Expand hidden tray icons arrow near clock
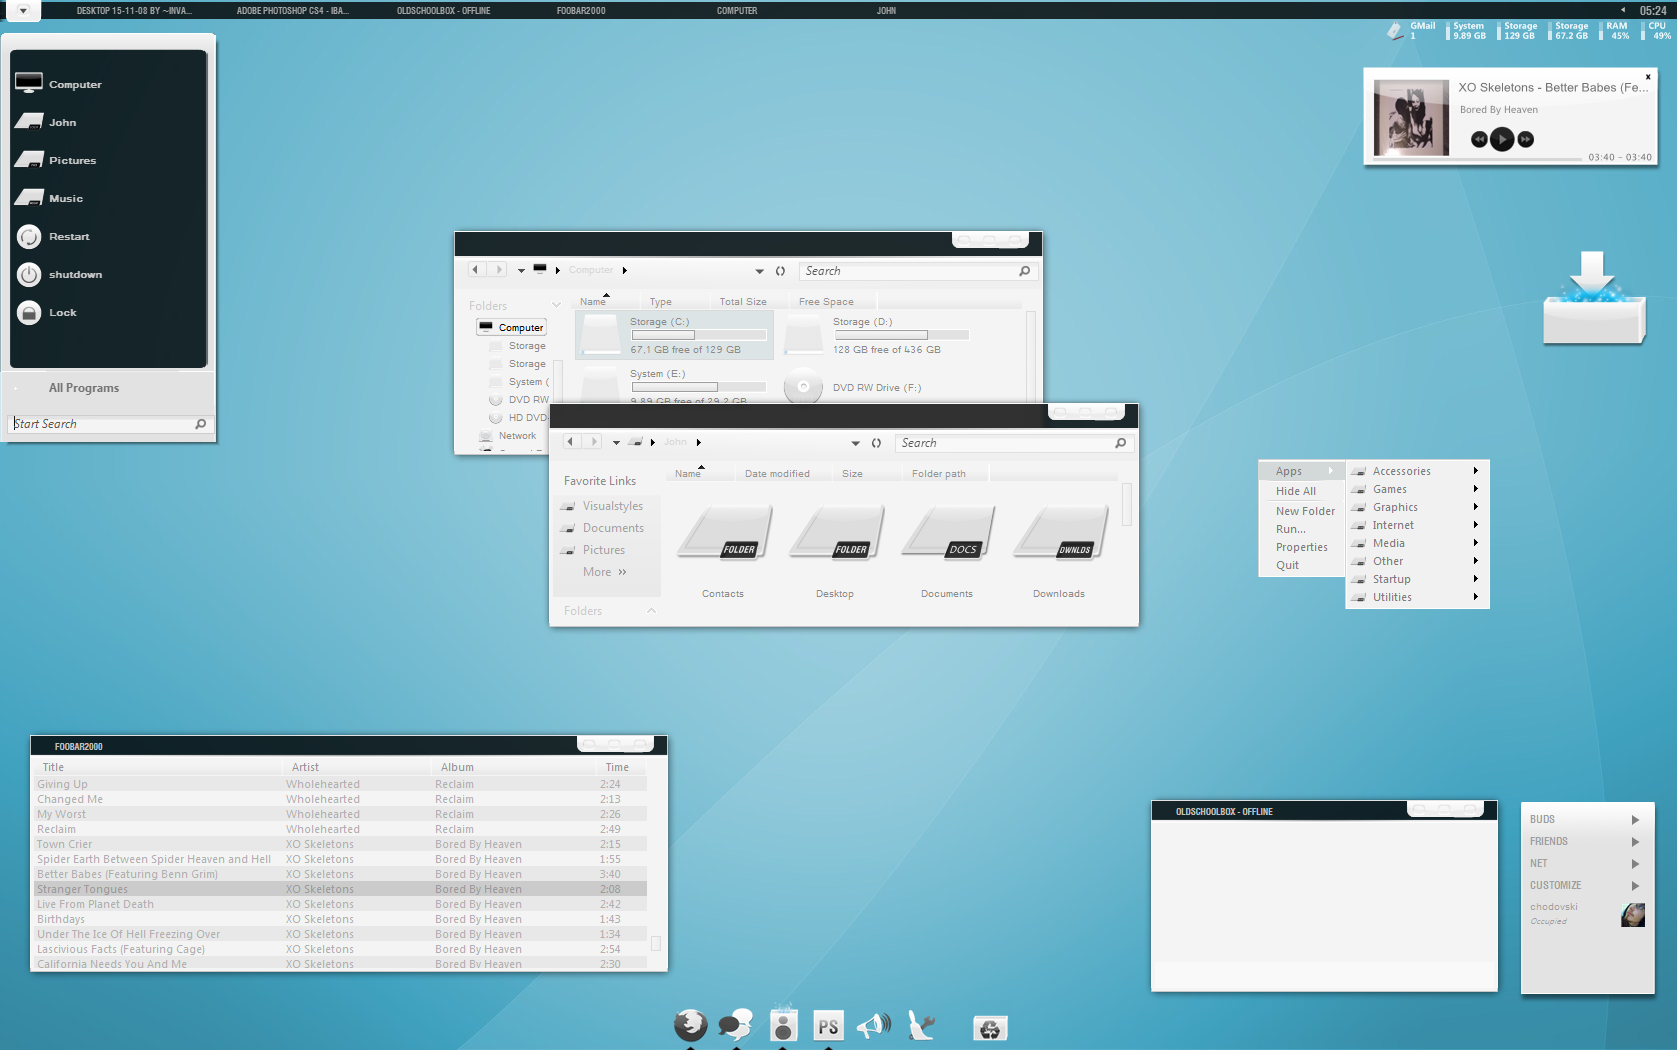 pos(1623,10)
